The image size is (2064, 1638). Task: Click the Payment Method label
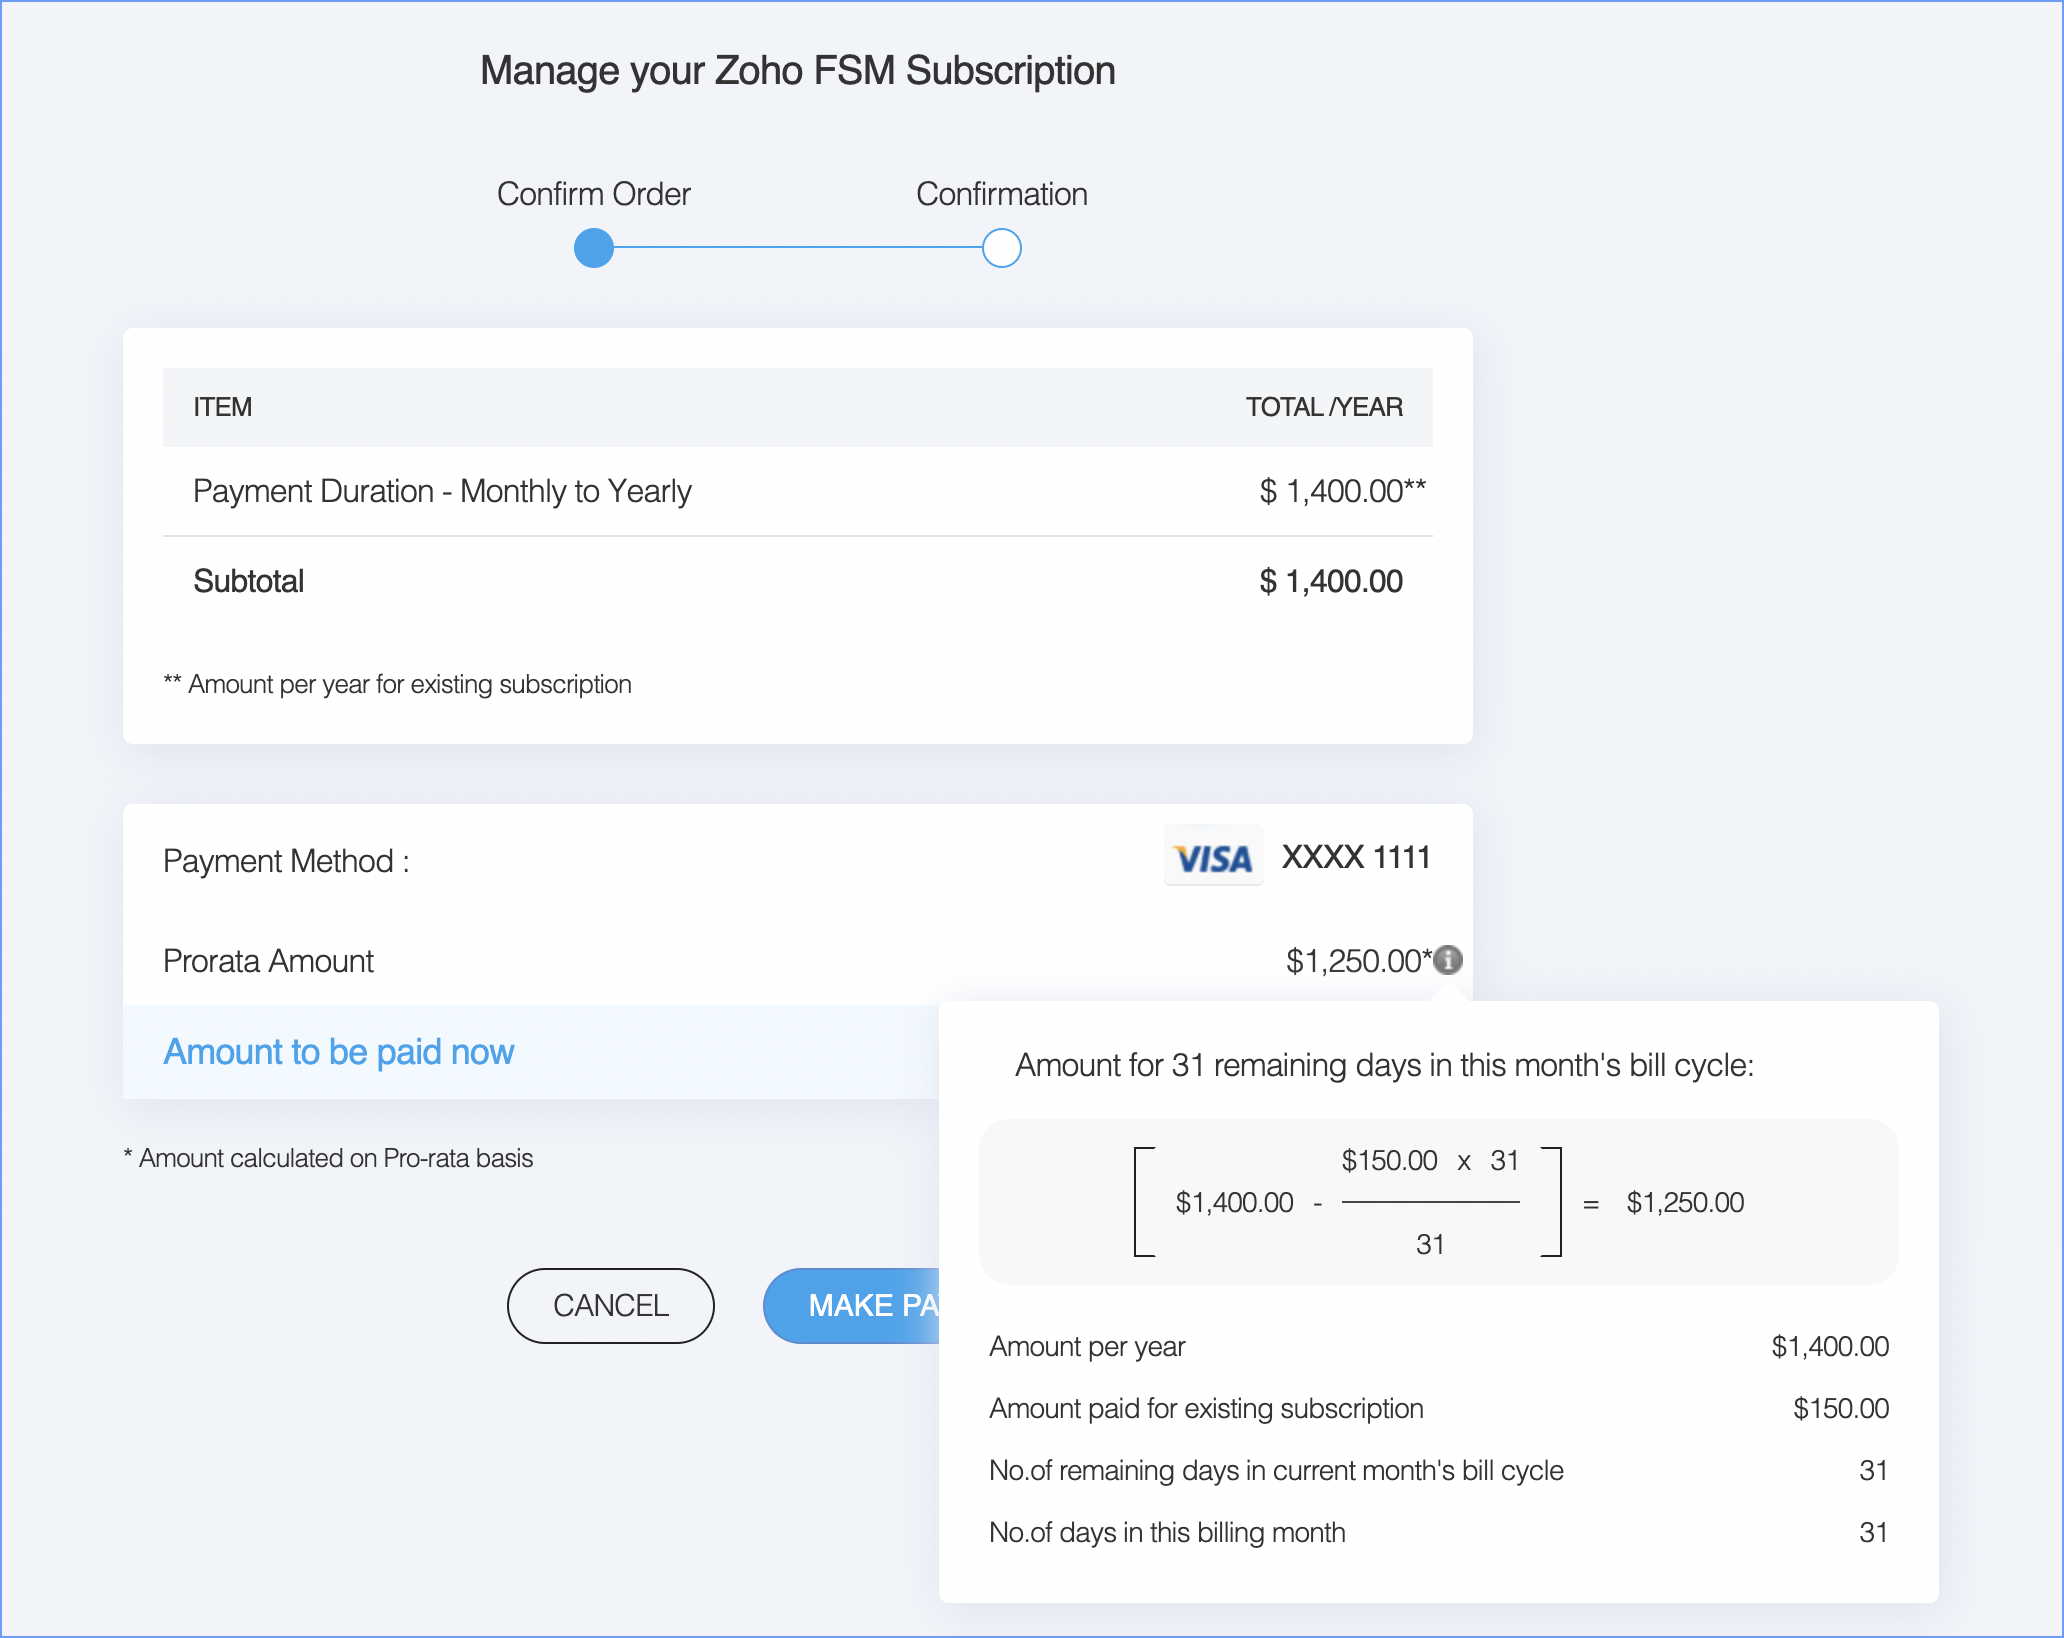pos(286,861)
